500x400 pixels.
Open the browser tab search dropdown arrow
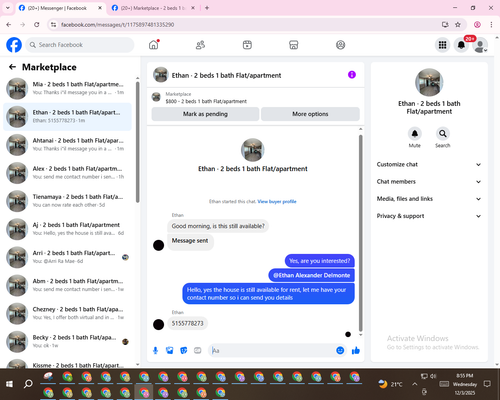point(8,8)
